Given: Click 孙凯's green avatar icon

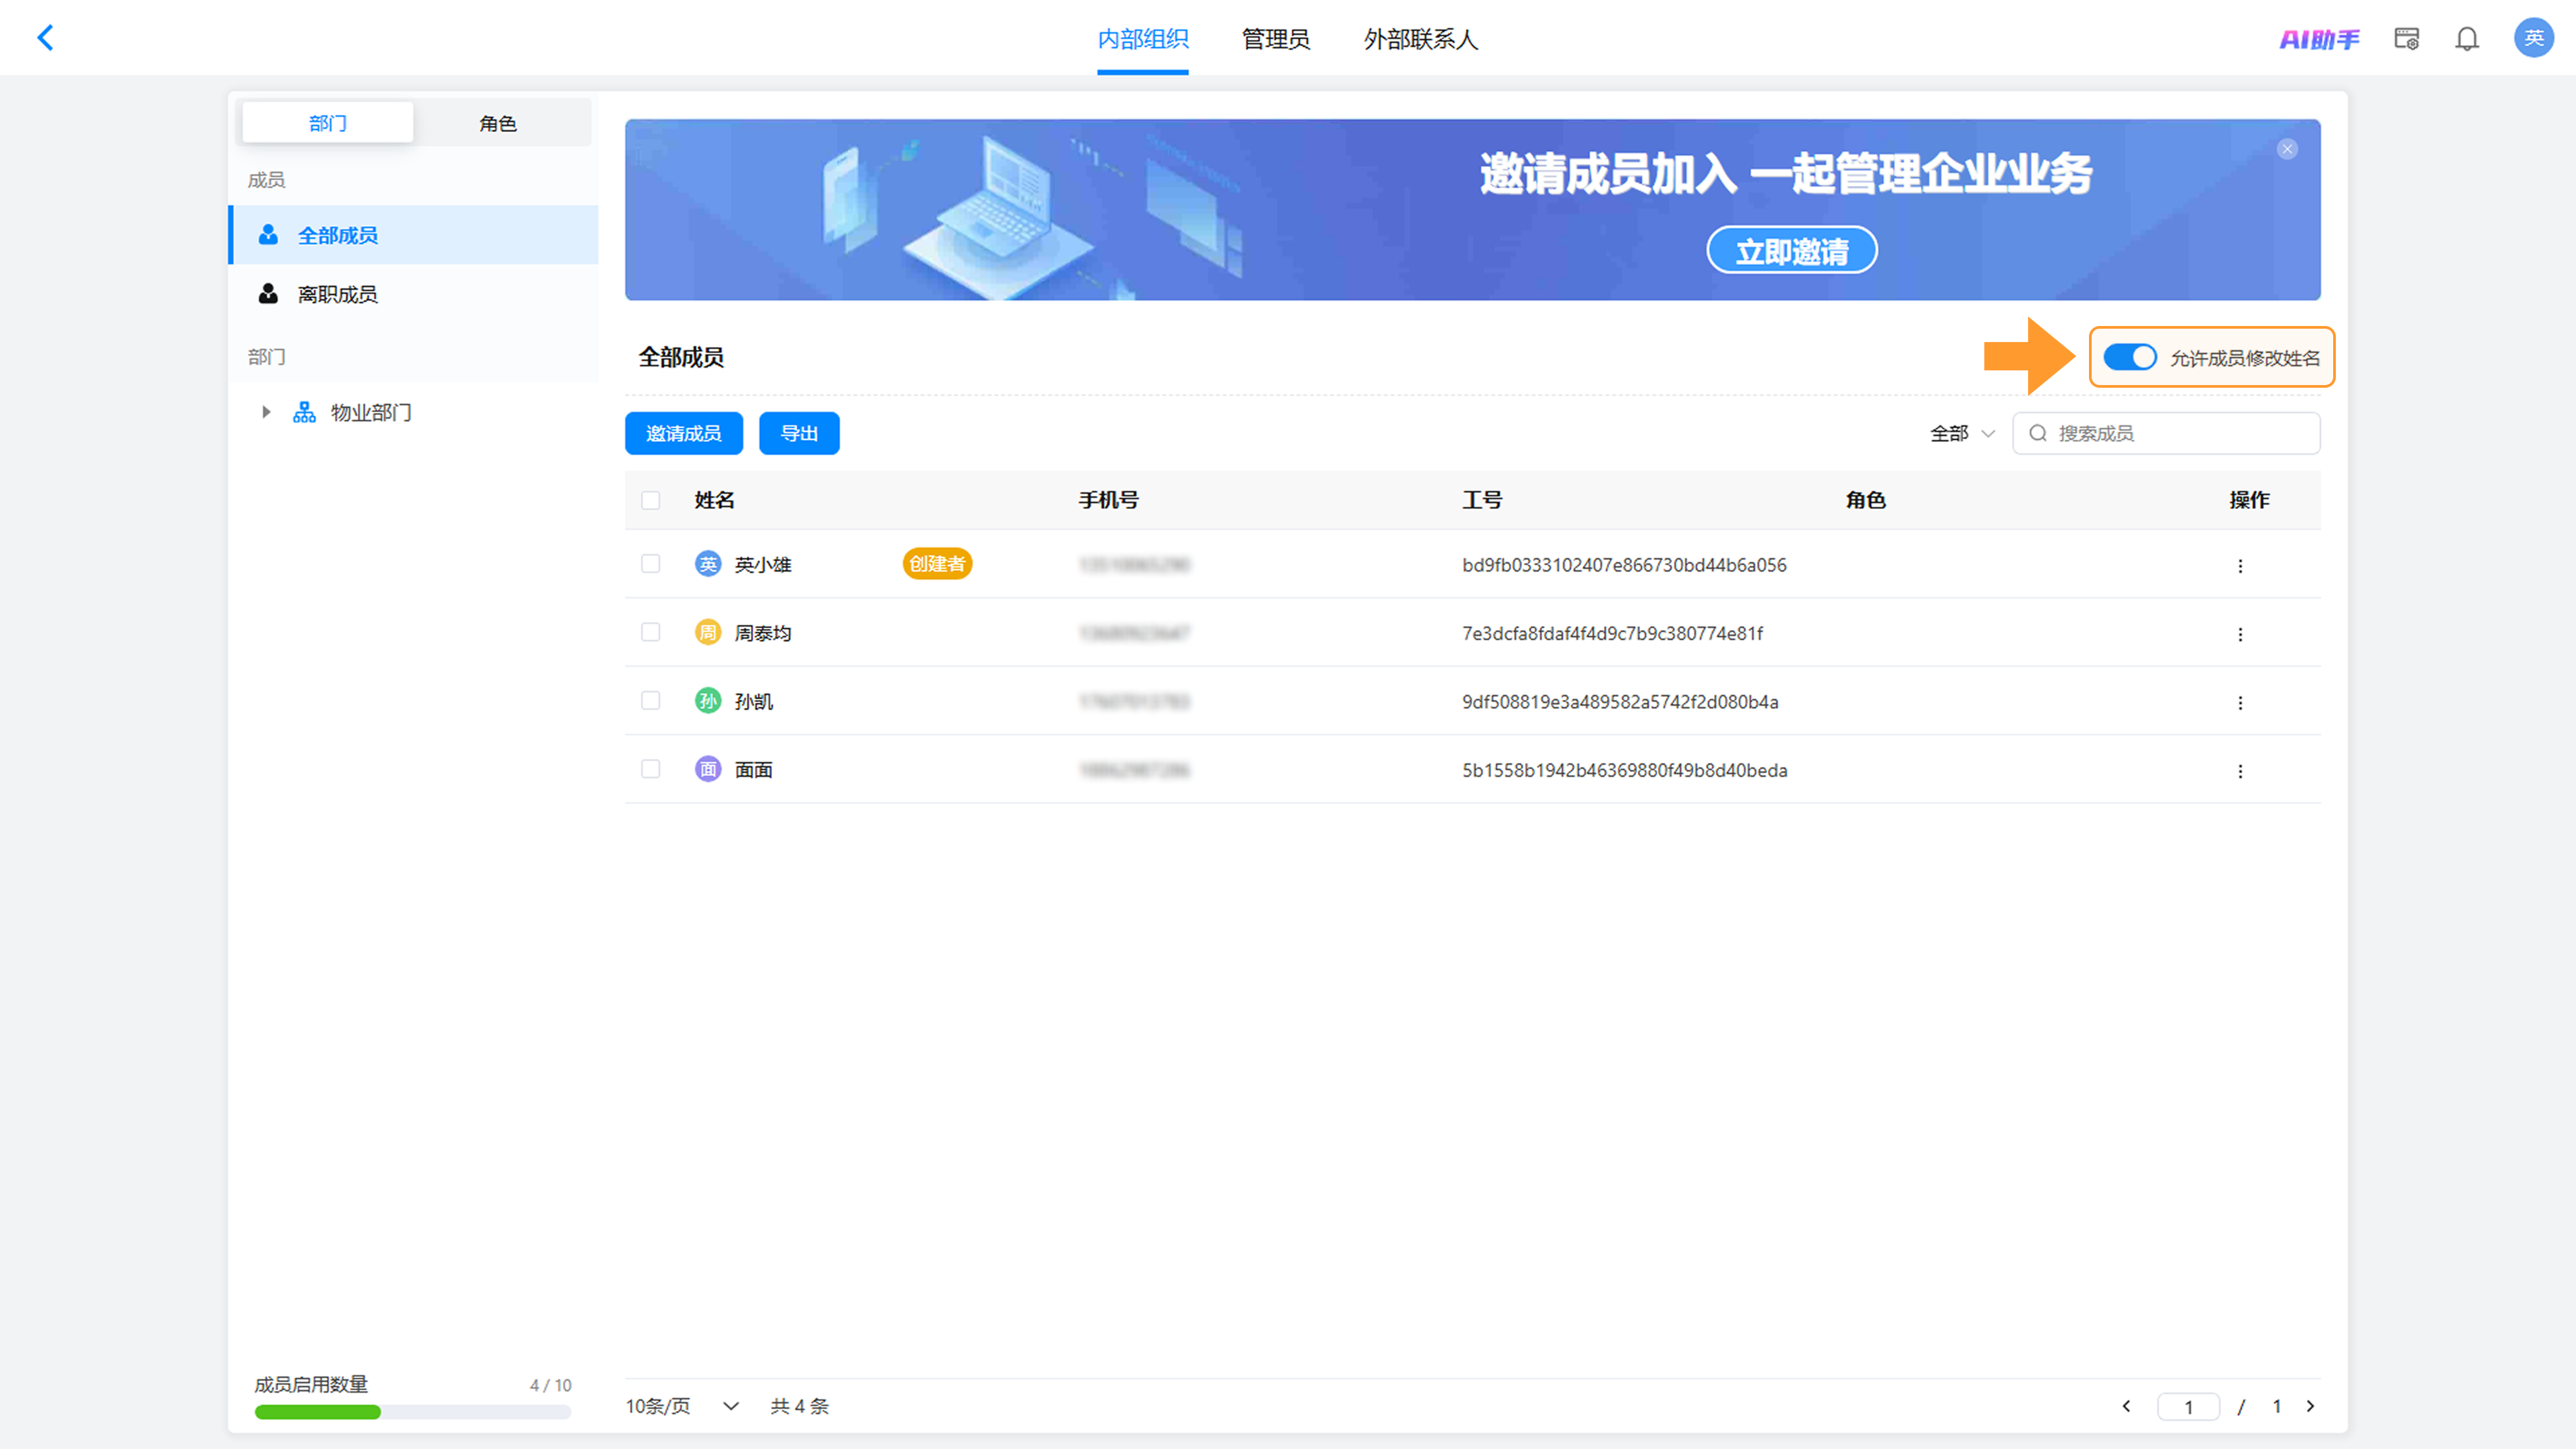Looking at the screenshot, I should (x=708, y=701).
